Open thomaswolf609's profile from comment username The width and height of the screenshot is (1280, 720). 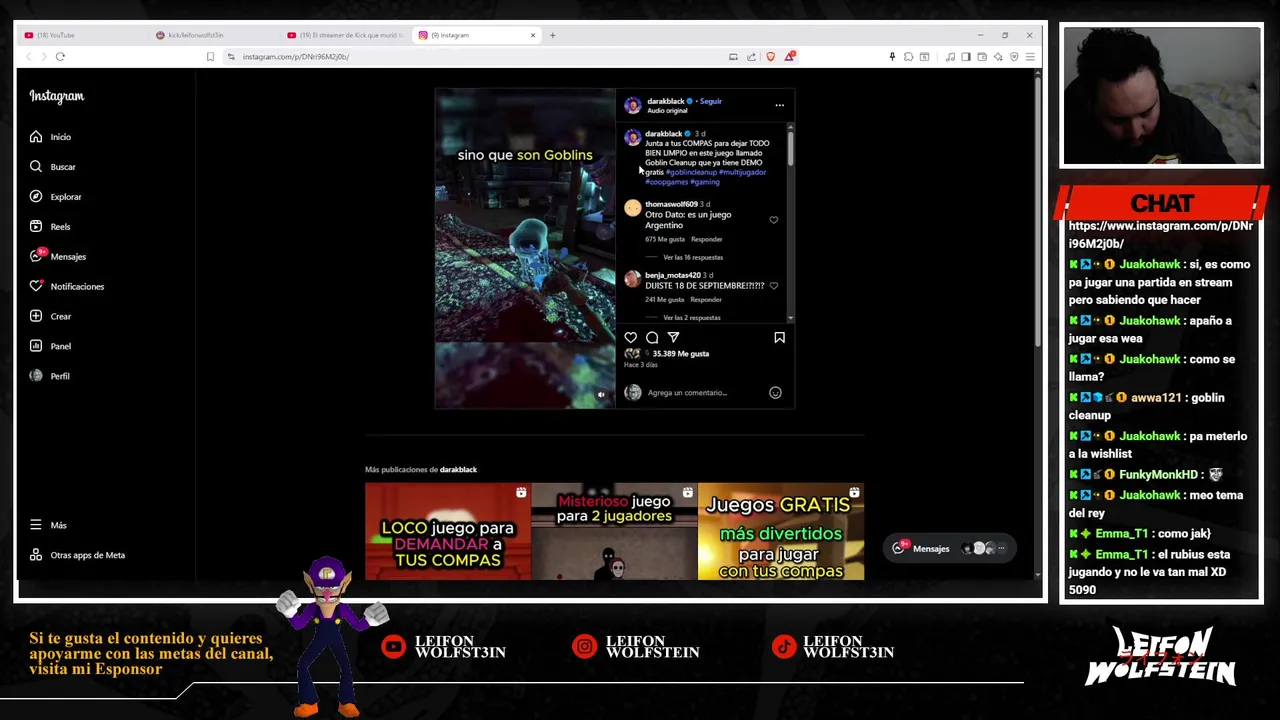point(671,204)
